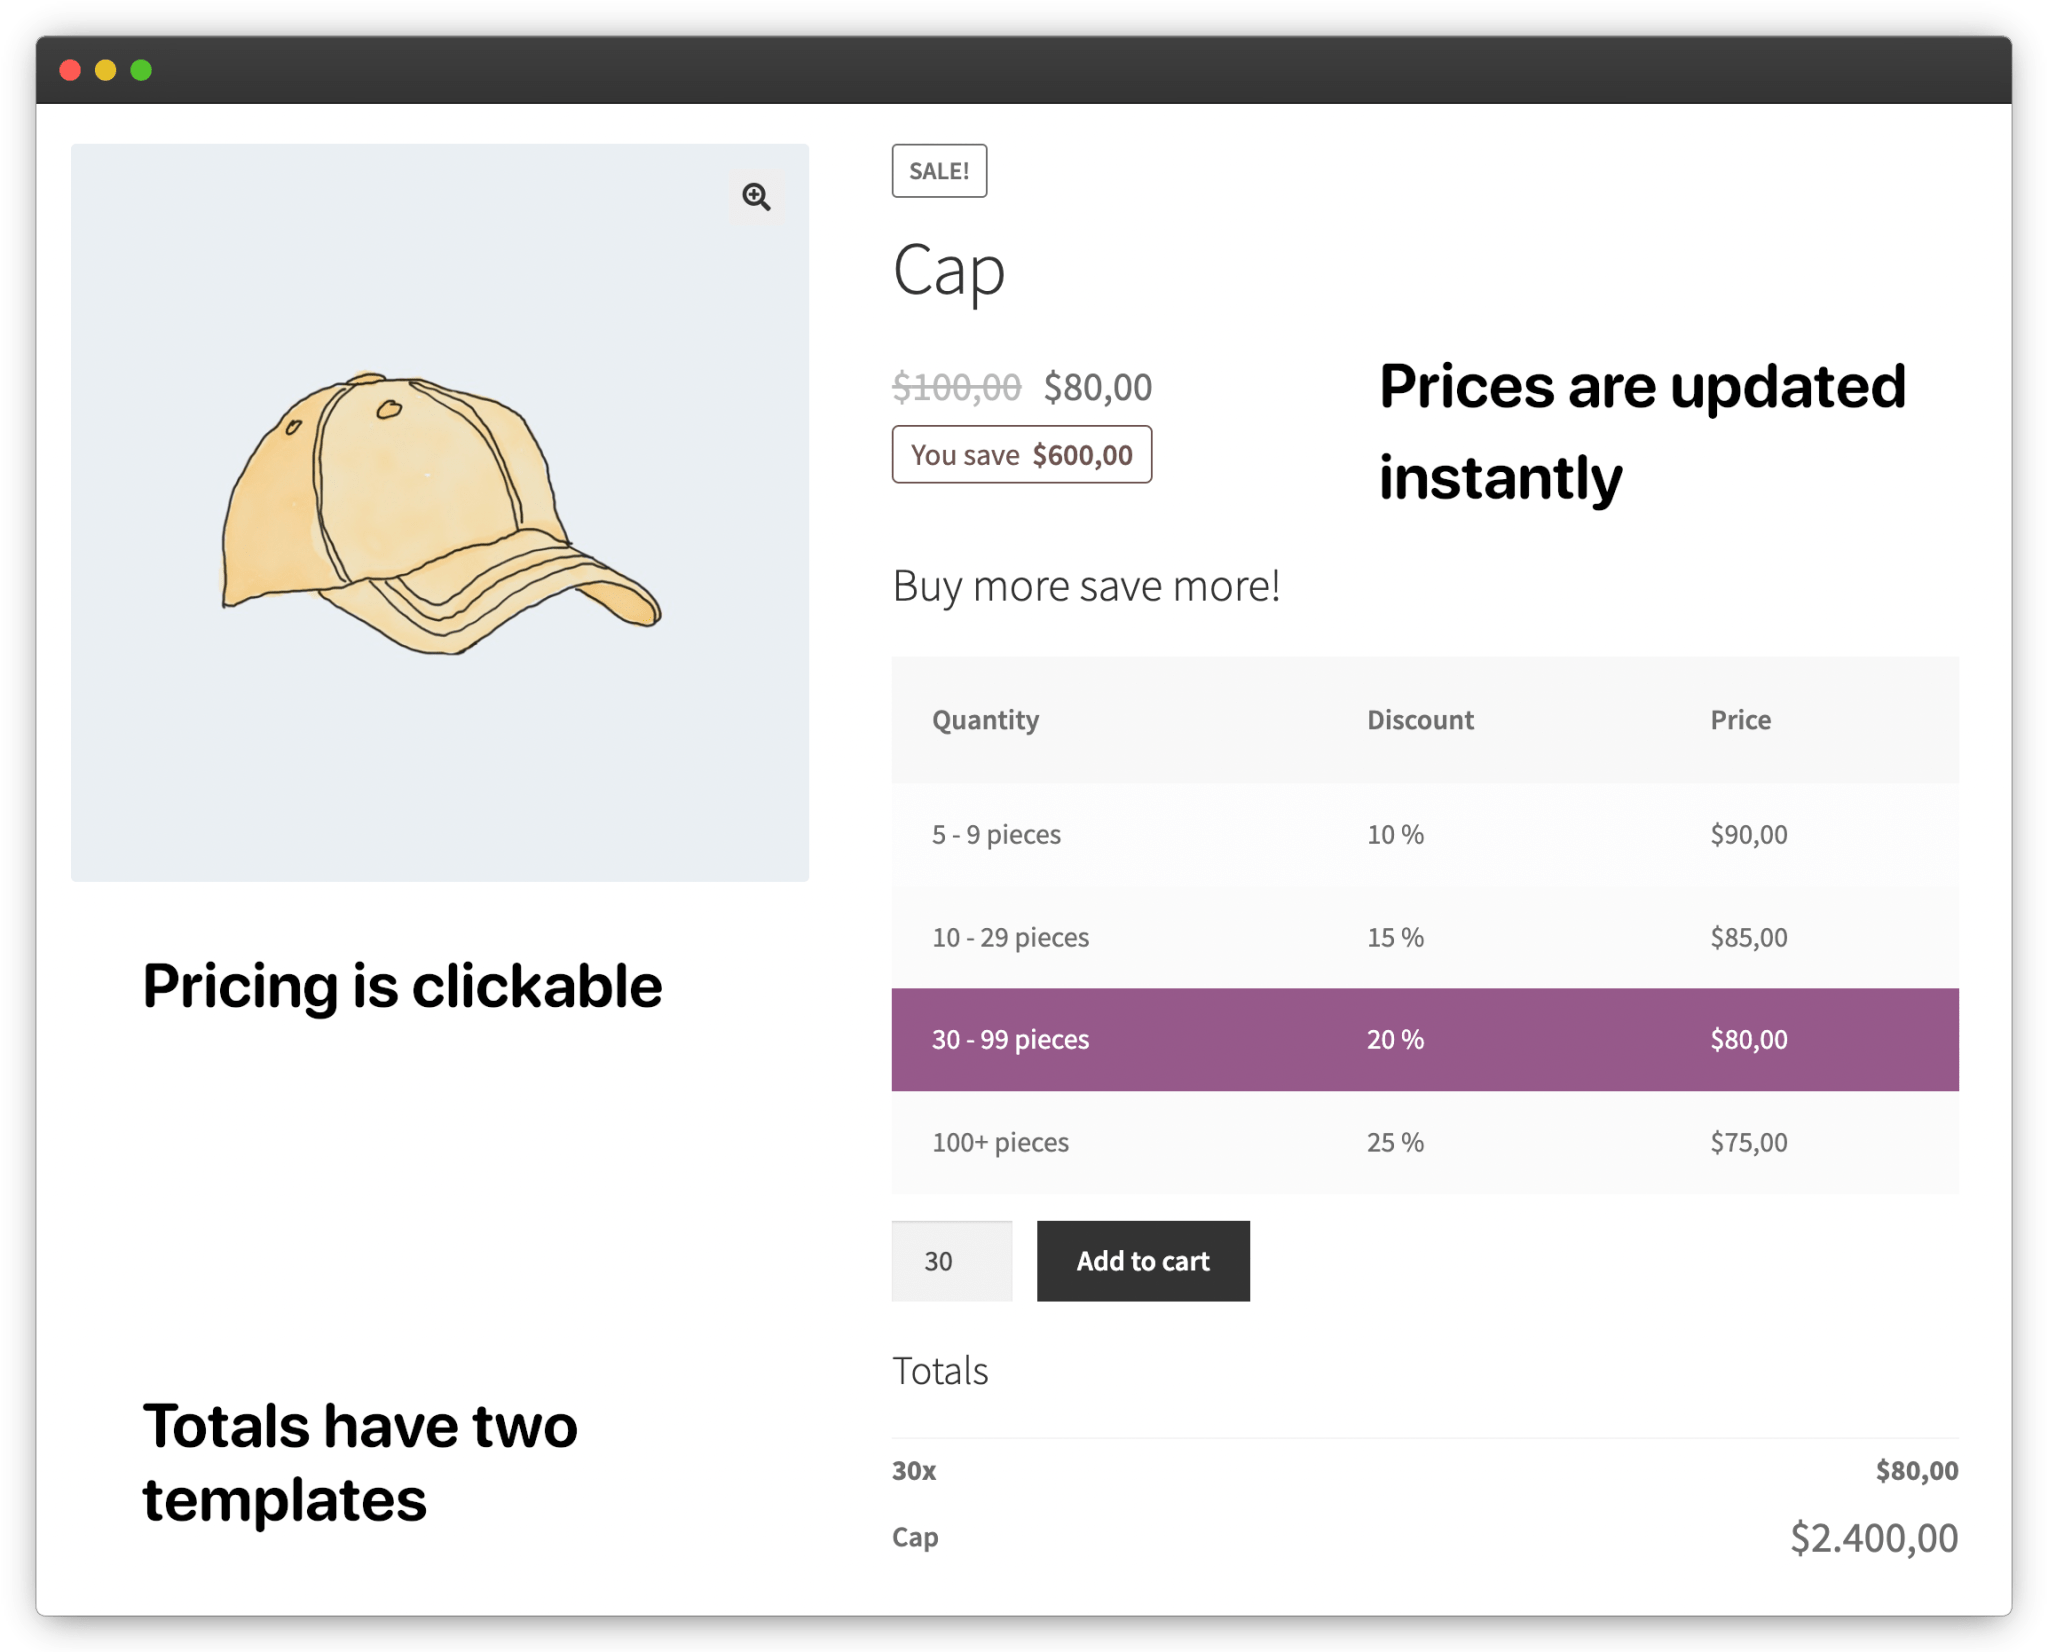Click the green traffic light button
Image resolution: width=2048 pixels, height=1652 pixels.
pyautogui.click(x=143, y=69)
